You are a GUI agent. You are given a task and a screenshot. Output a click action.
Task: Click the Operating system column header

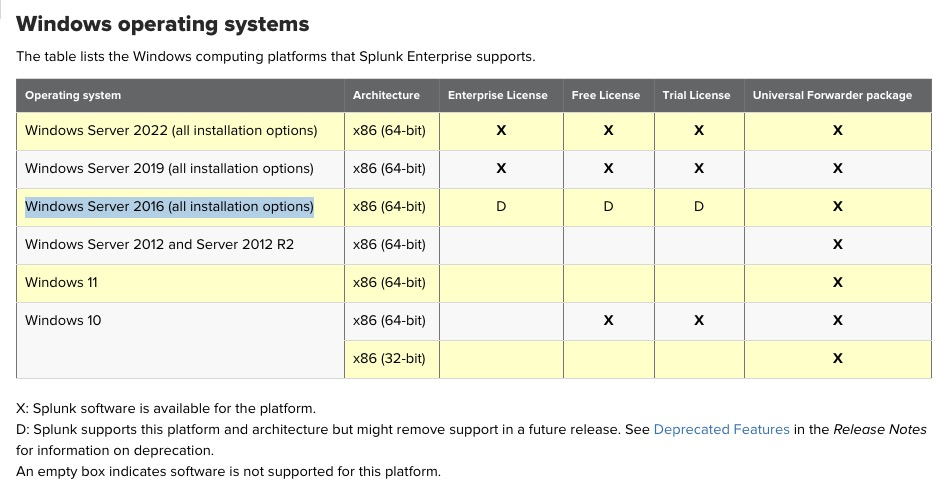click(x=73, y=95)
